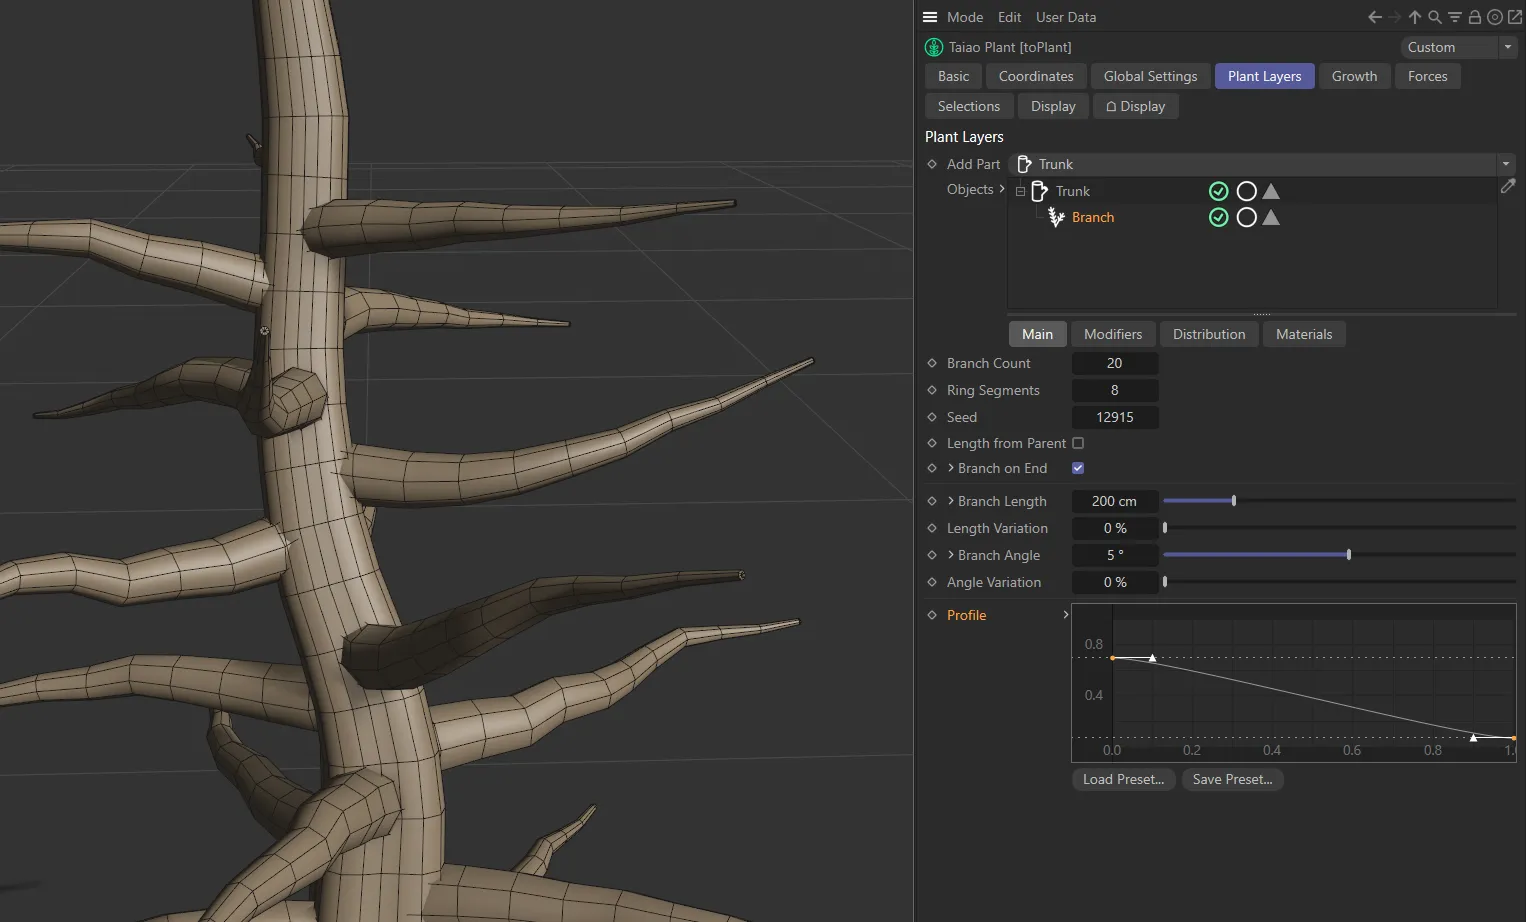Open the hamburger menu icon

tap(930, 17)
